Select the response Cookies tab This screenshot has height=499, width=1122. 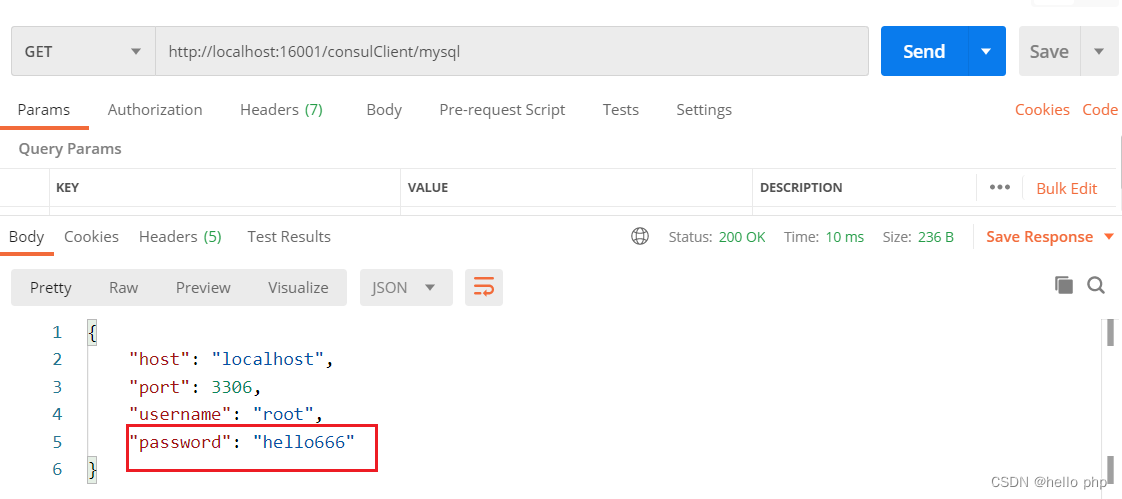(92, 237)
